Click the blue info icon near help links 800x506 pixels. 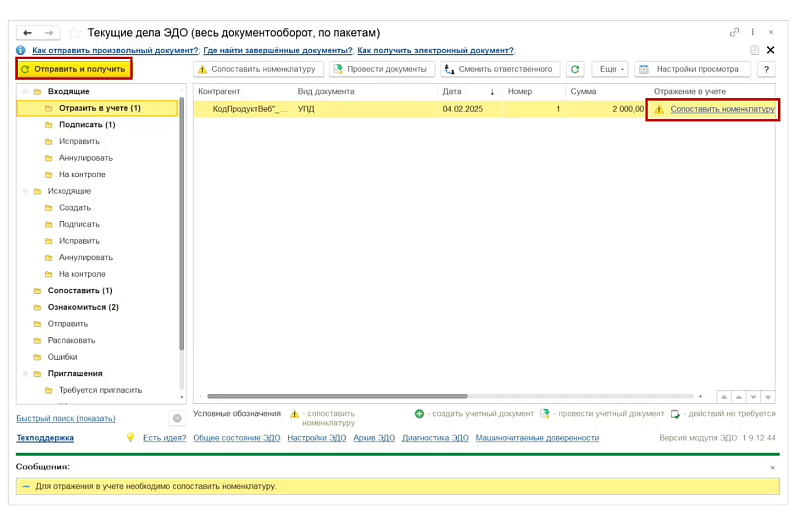pos(20,50)
